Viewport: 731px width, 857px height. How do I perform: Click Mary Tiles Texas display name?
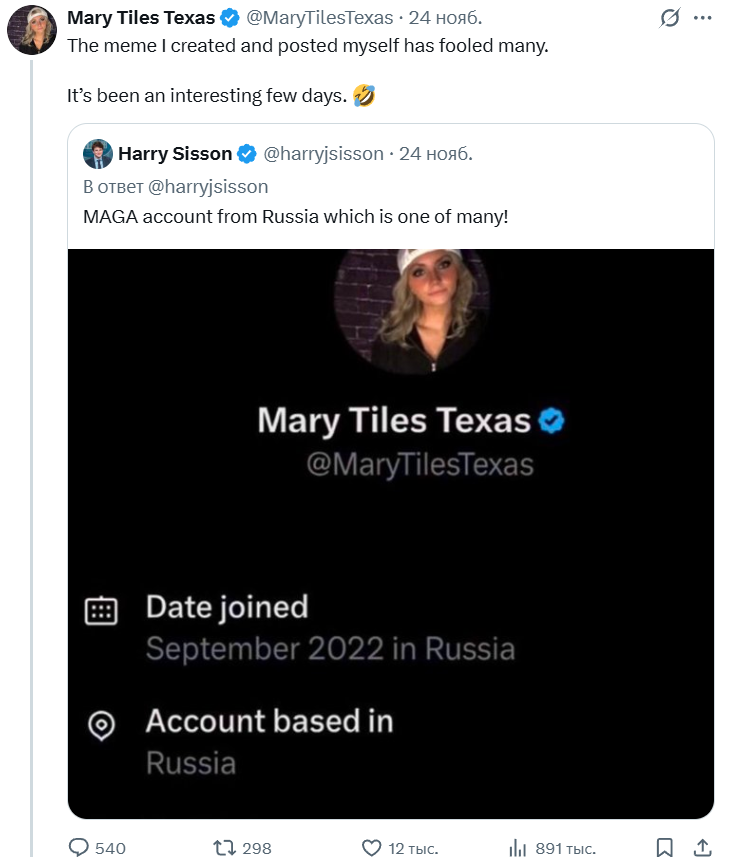(x=140, y=18)
